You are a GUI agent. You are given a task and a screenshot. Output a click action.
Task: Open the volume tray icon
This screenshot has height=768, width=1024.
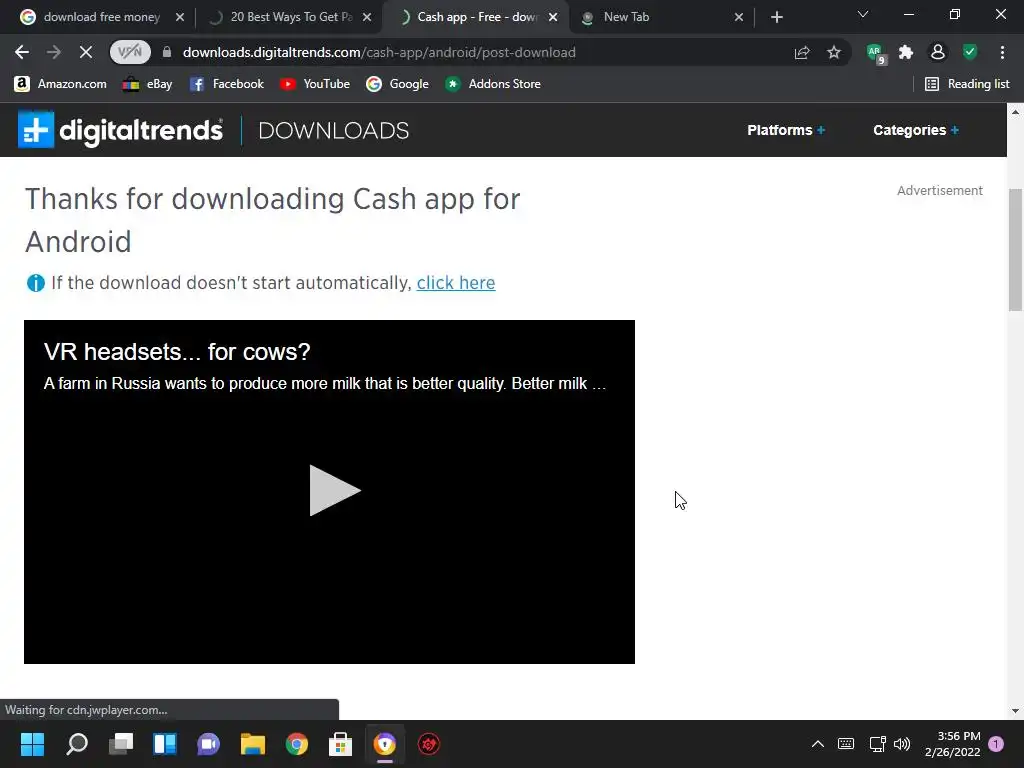pos(902,744)
